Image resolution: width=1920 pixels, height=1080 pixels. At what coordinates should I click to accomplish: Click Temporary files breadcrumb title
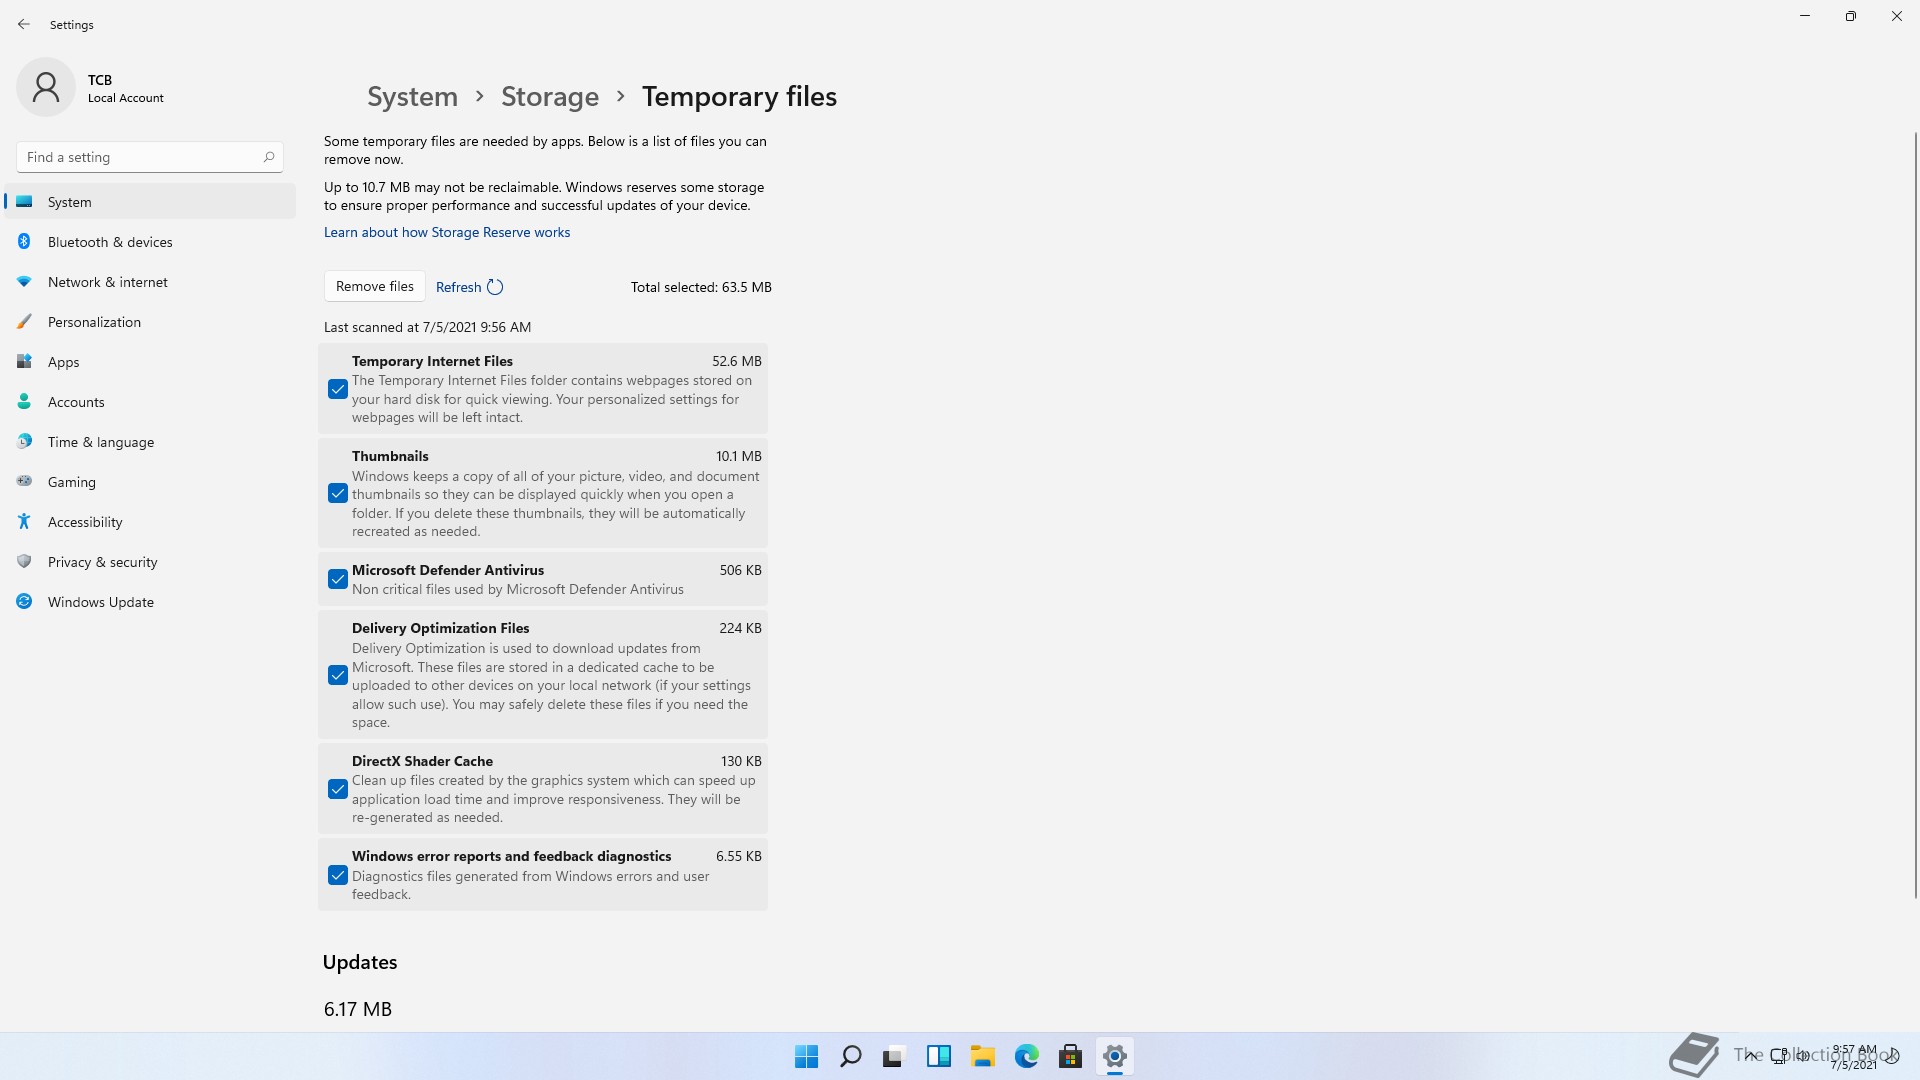pyautogui.click(x=739, y=96)
